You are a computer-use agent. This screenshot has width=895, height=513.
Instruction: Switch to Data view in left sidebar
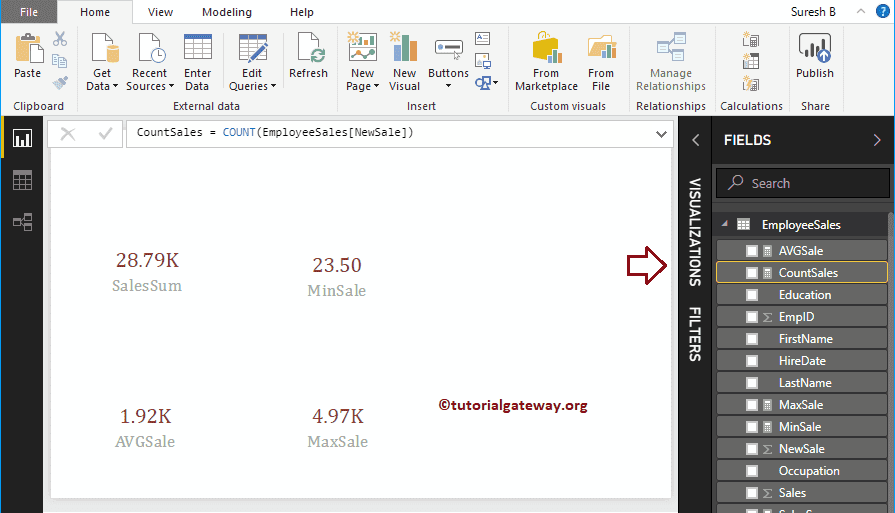pyautogui.click(x=22, y=180)
